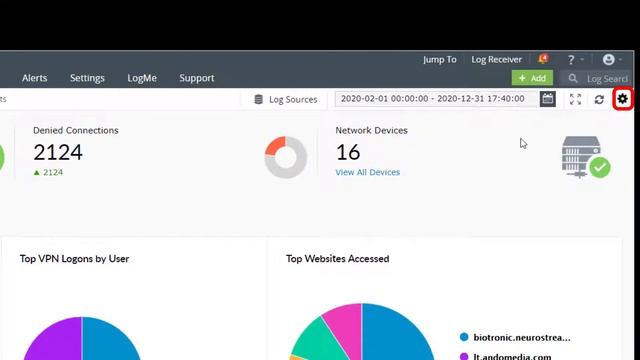The width and height of the screenshot is (640, 360).
Task: Click the Network Devices count 16
Action: tap(348, 152)
